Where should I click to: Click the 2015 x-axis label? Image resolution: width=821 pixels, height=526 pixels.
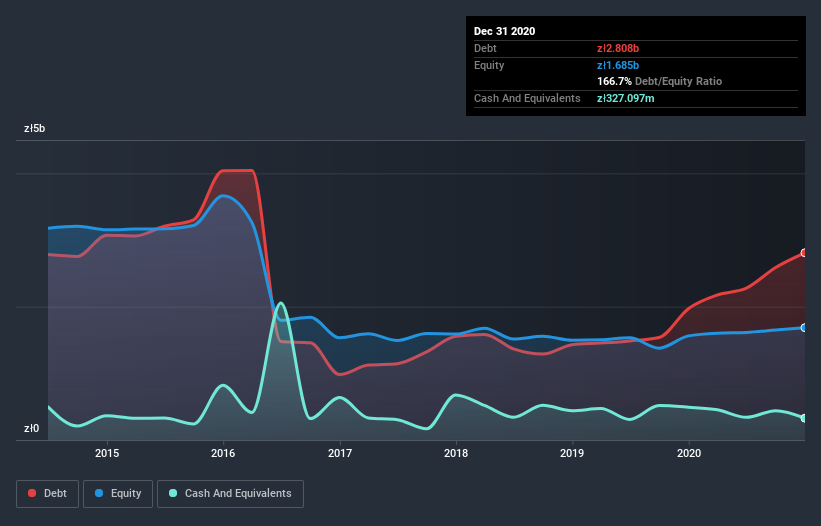tap(107, 453)
